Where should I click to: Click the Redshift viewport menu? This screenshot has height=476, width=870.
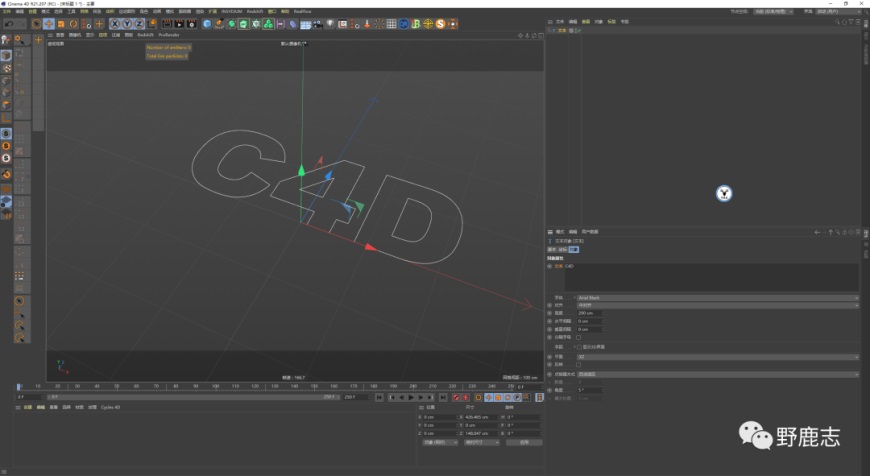(x=145, y=35)
